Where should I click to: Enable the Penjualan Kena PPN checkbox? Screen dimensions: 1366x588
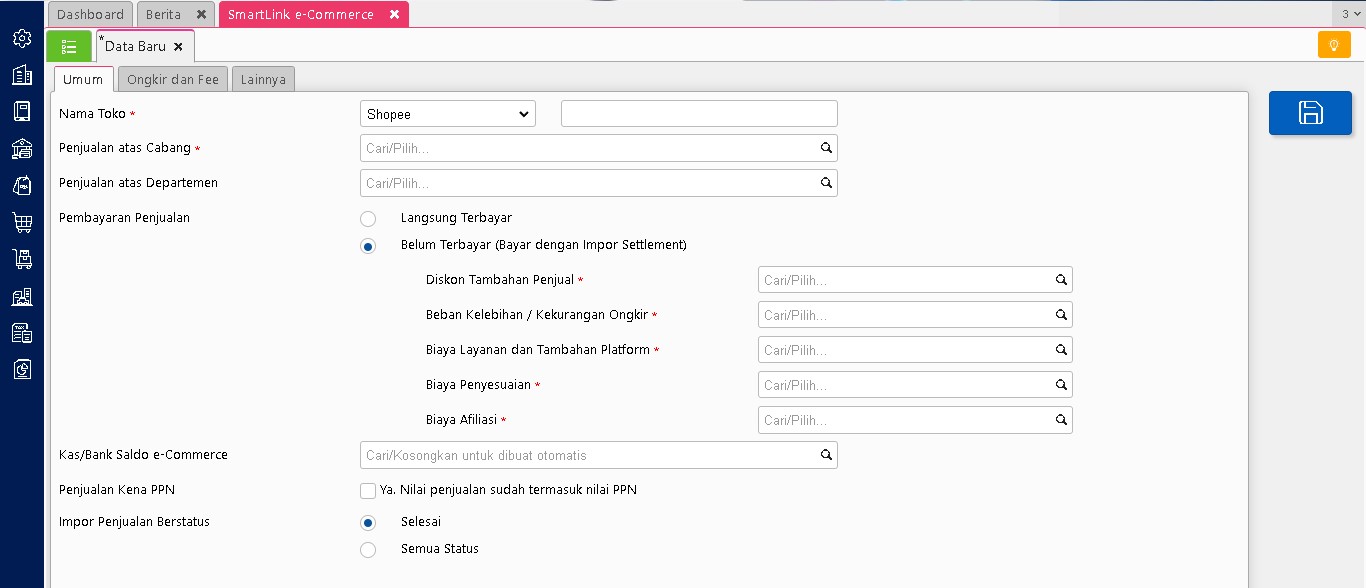pyautogui.click(x=368, y=490)
